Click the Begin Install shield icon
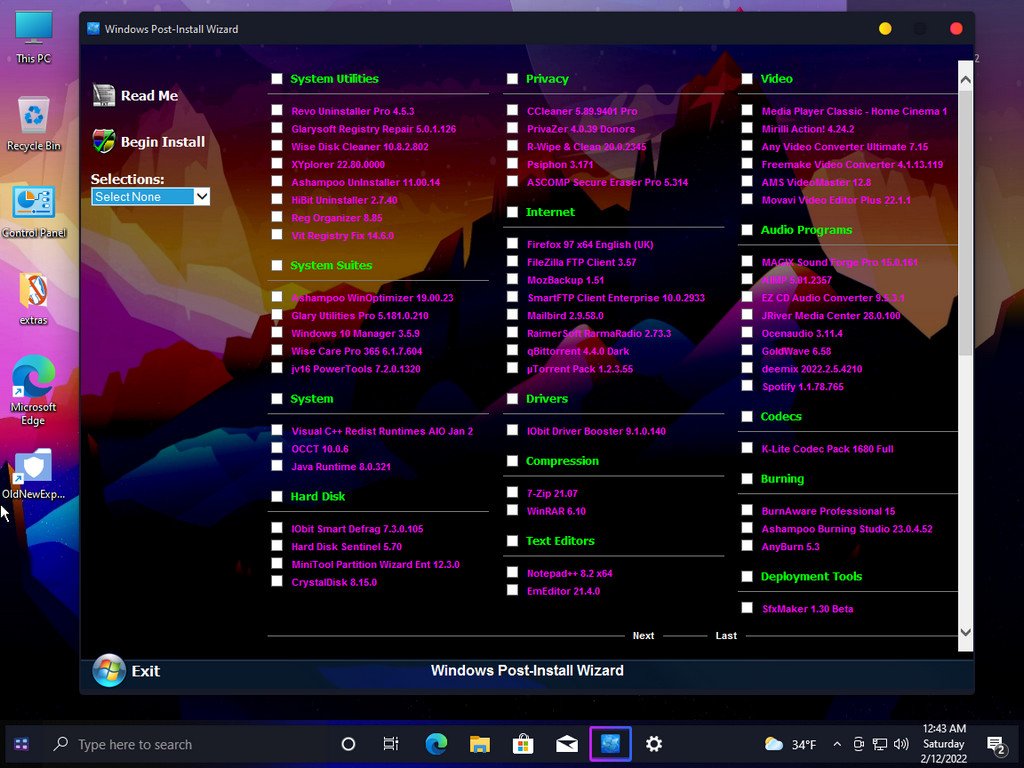This screenshot has width=1024, height=768. click(x=104, y=141)
